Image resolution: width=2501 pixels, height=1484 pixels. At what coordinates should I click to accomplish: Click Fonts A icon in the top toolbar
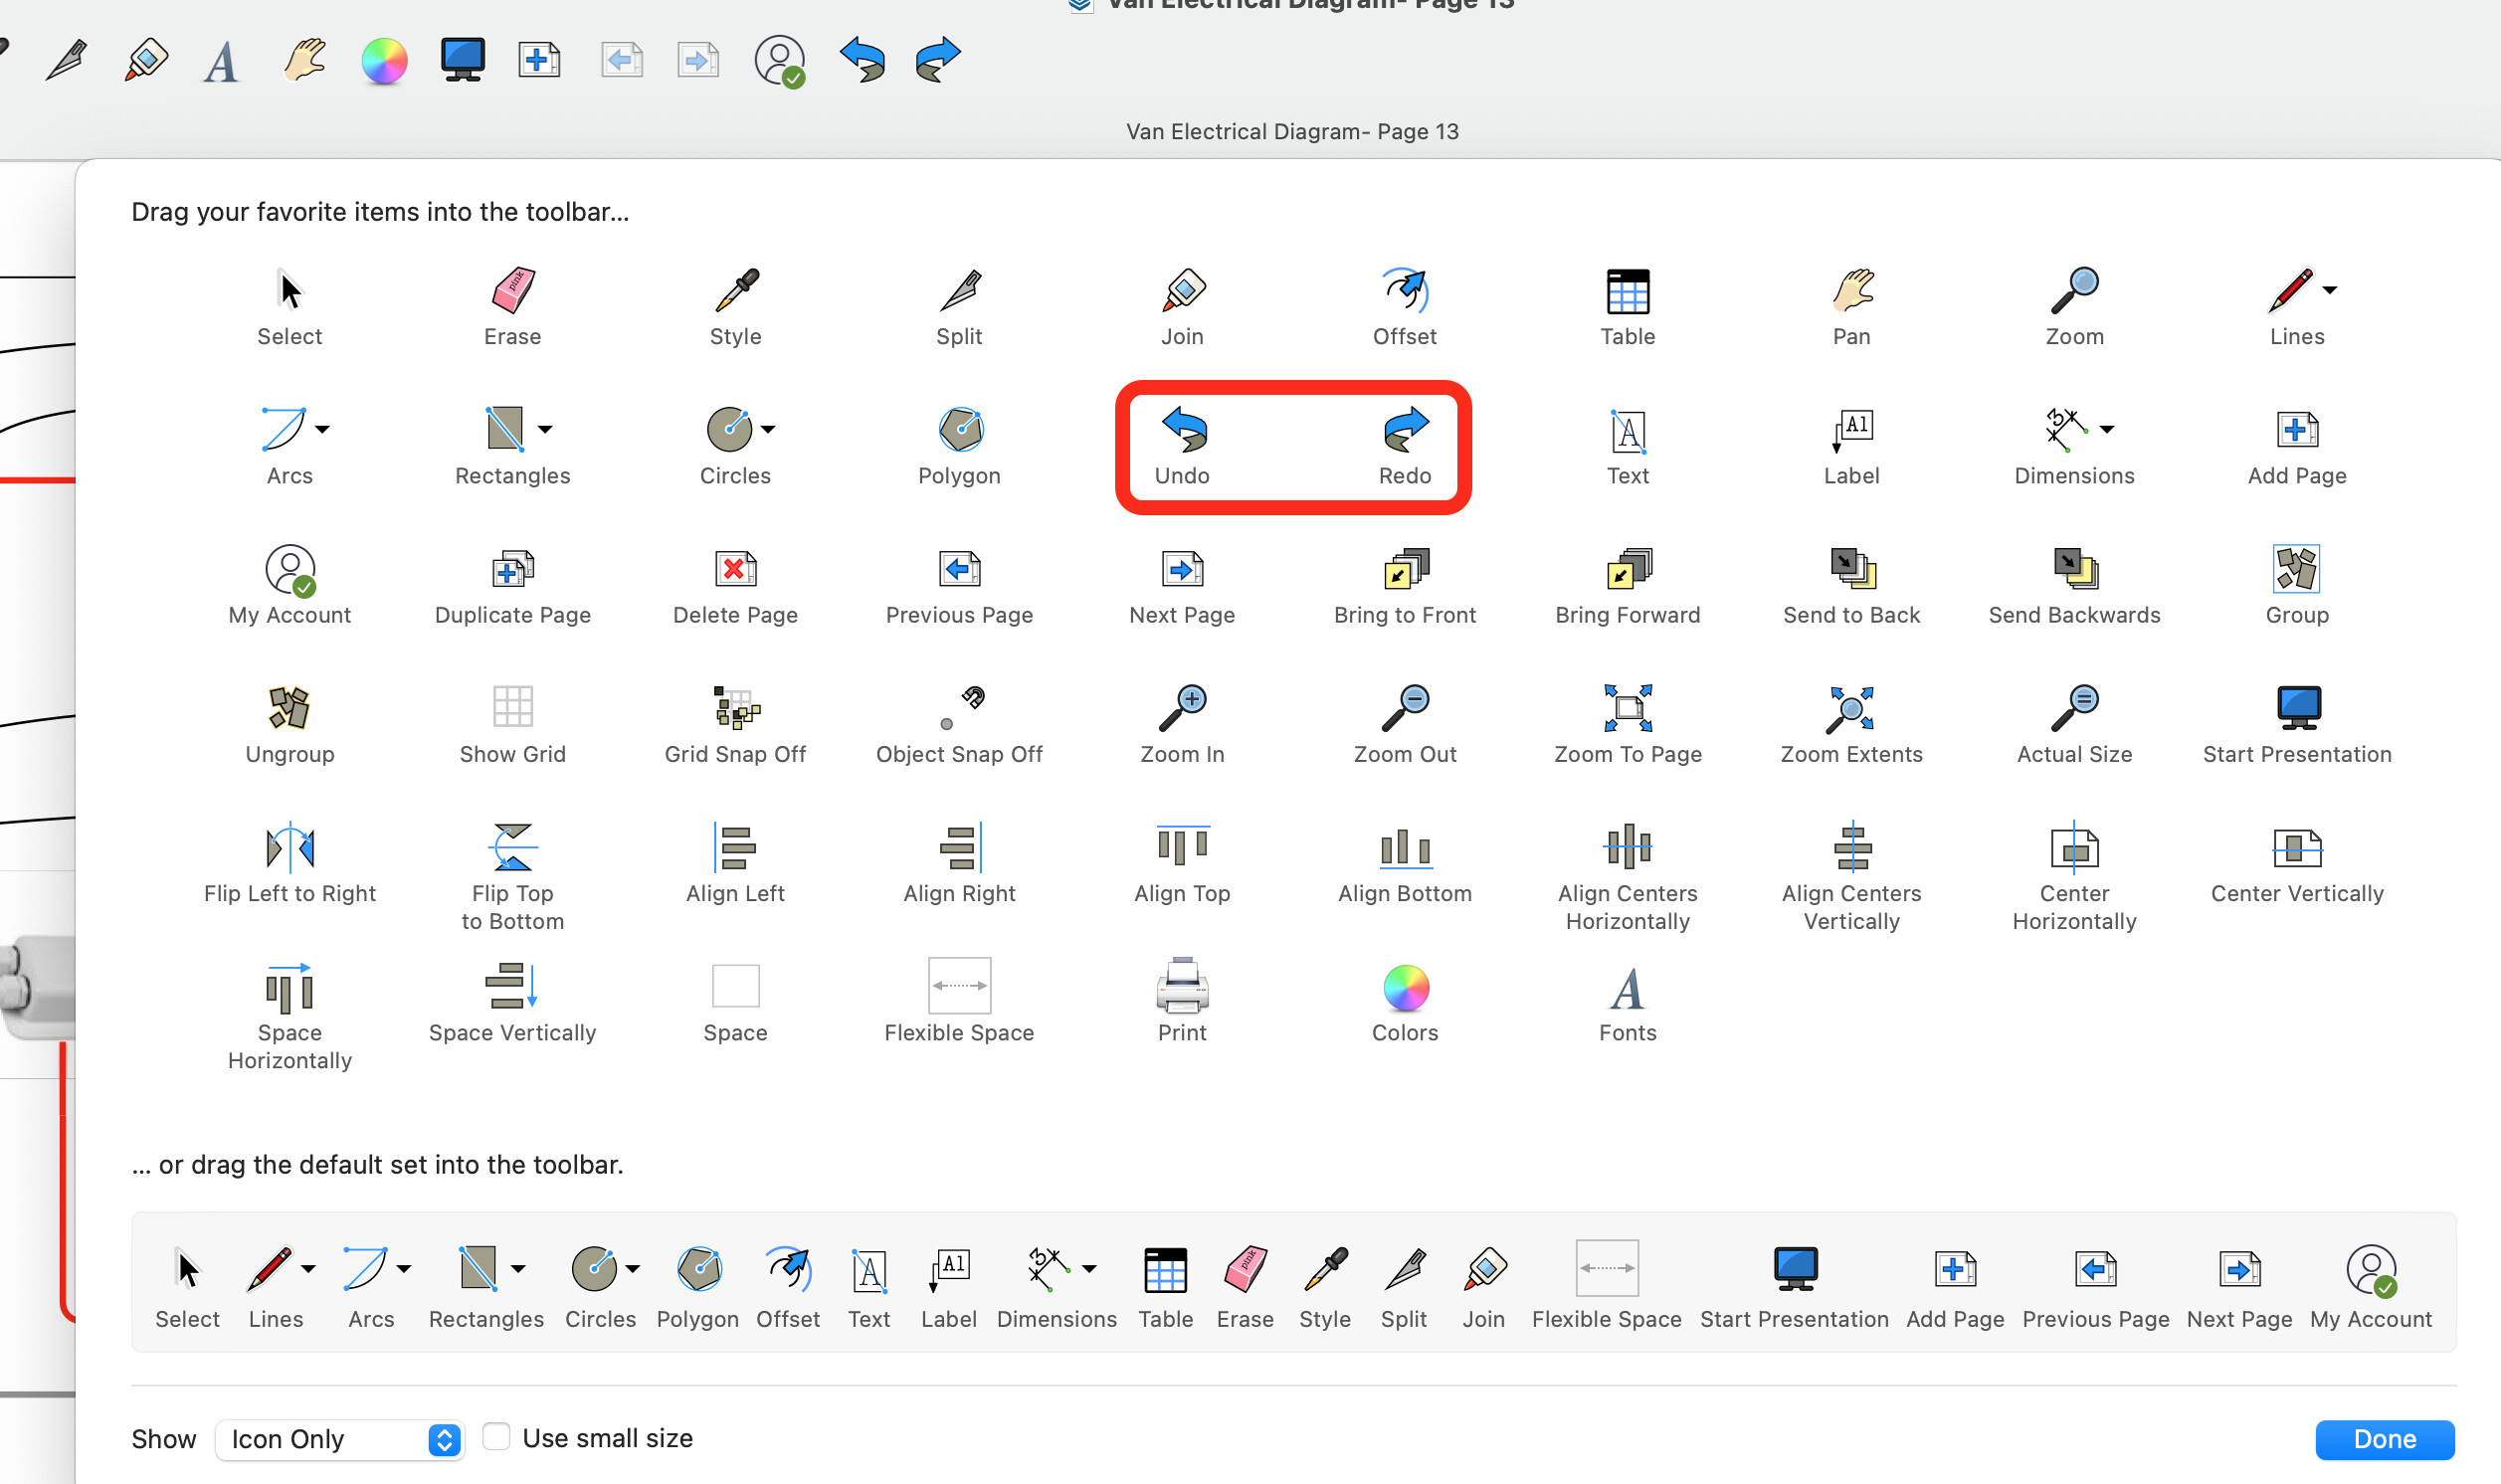pos(221,62)
